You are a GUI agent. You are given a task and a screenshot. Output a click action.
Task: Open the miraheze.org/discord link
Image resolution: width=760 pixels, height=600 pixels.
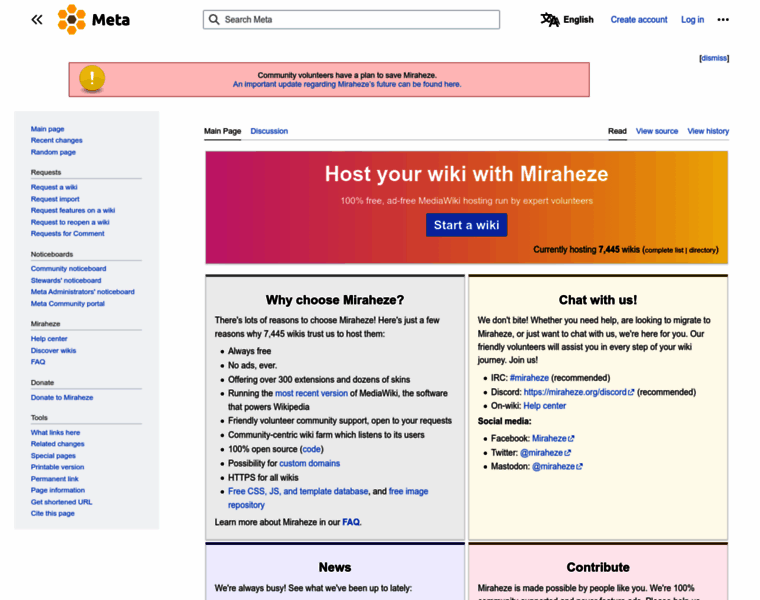pos(575,392)
